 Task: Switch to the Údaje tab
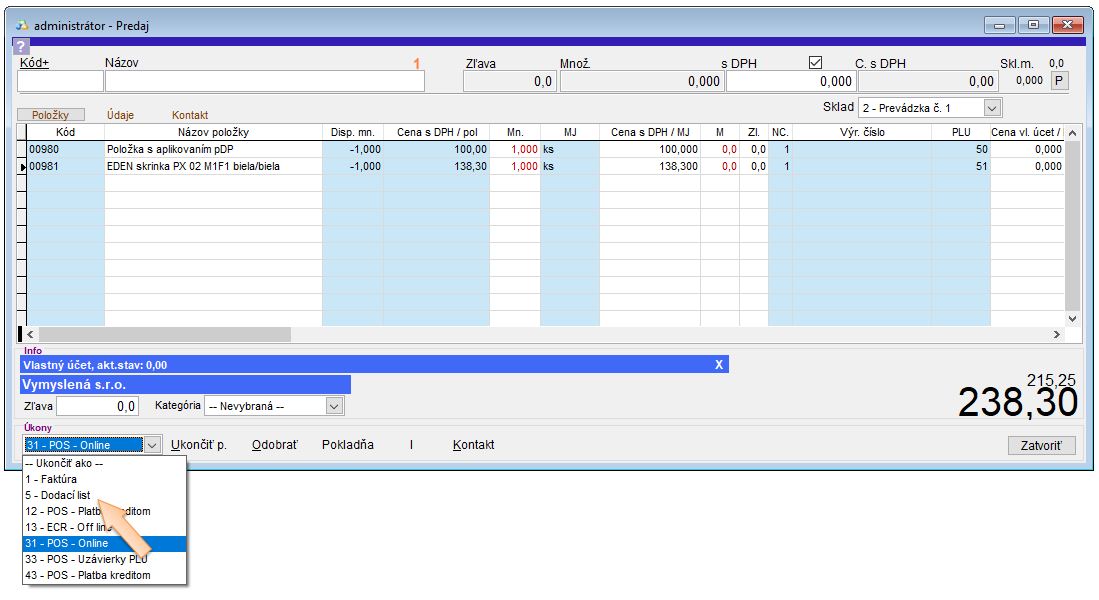click(120, 115)
